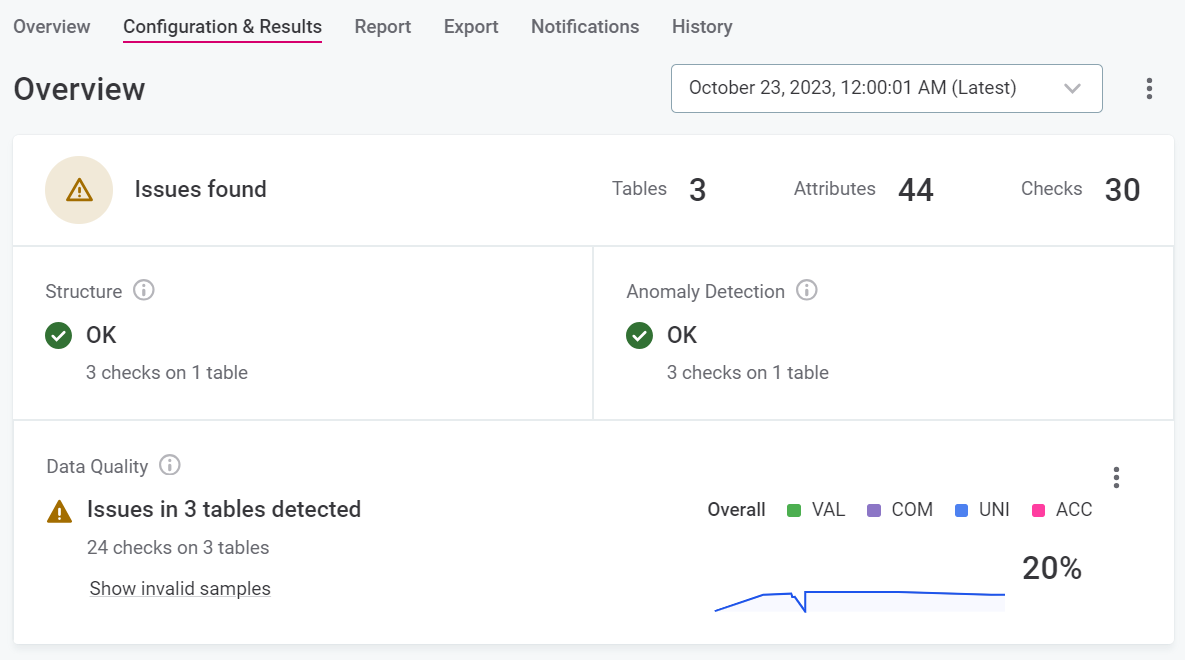This screenshot has height=660, width=1185.
Task: Click the Issues found warning icon
Action: (x=79, y=189)
